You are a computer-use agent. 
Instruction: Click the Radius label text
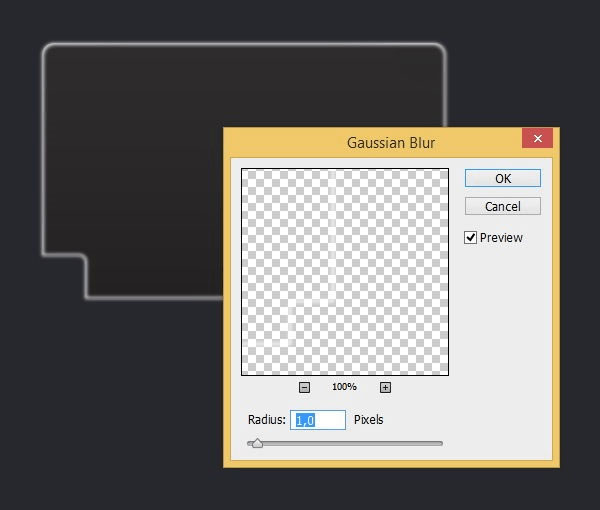point(267,420)
